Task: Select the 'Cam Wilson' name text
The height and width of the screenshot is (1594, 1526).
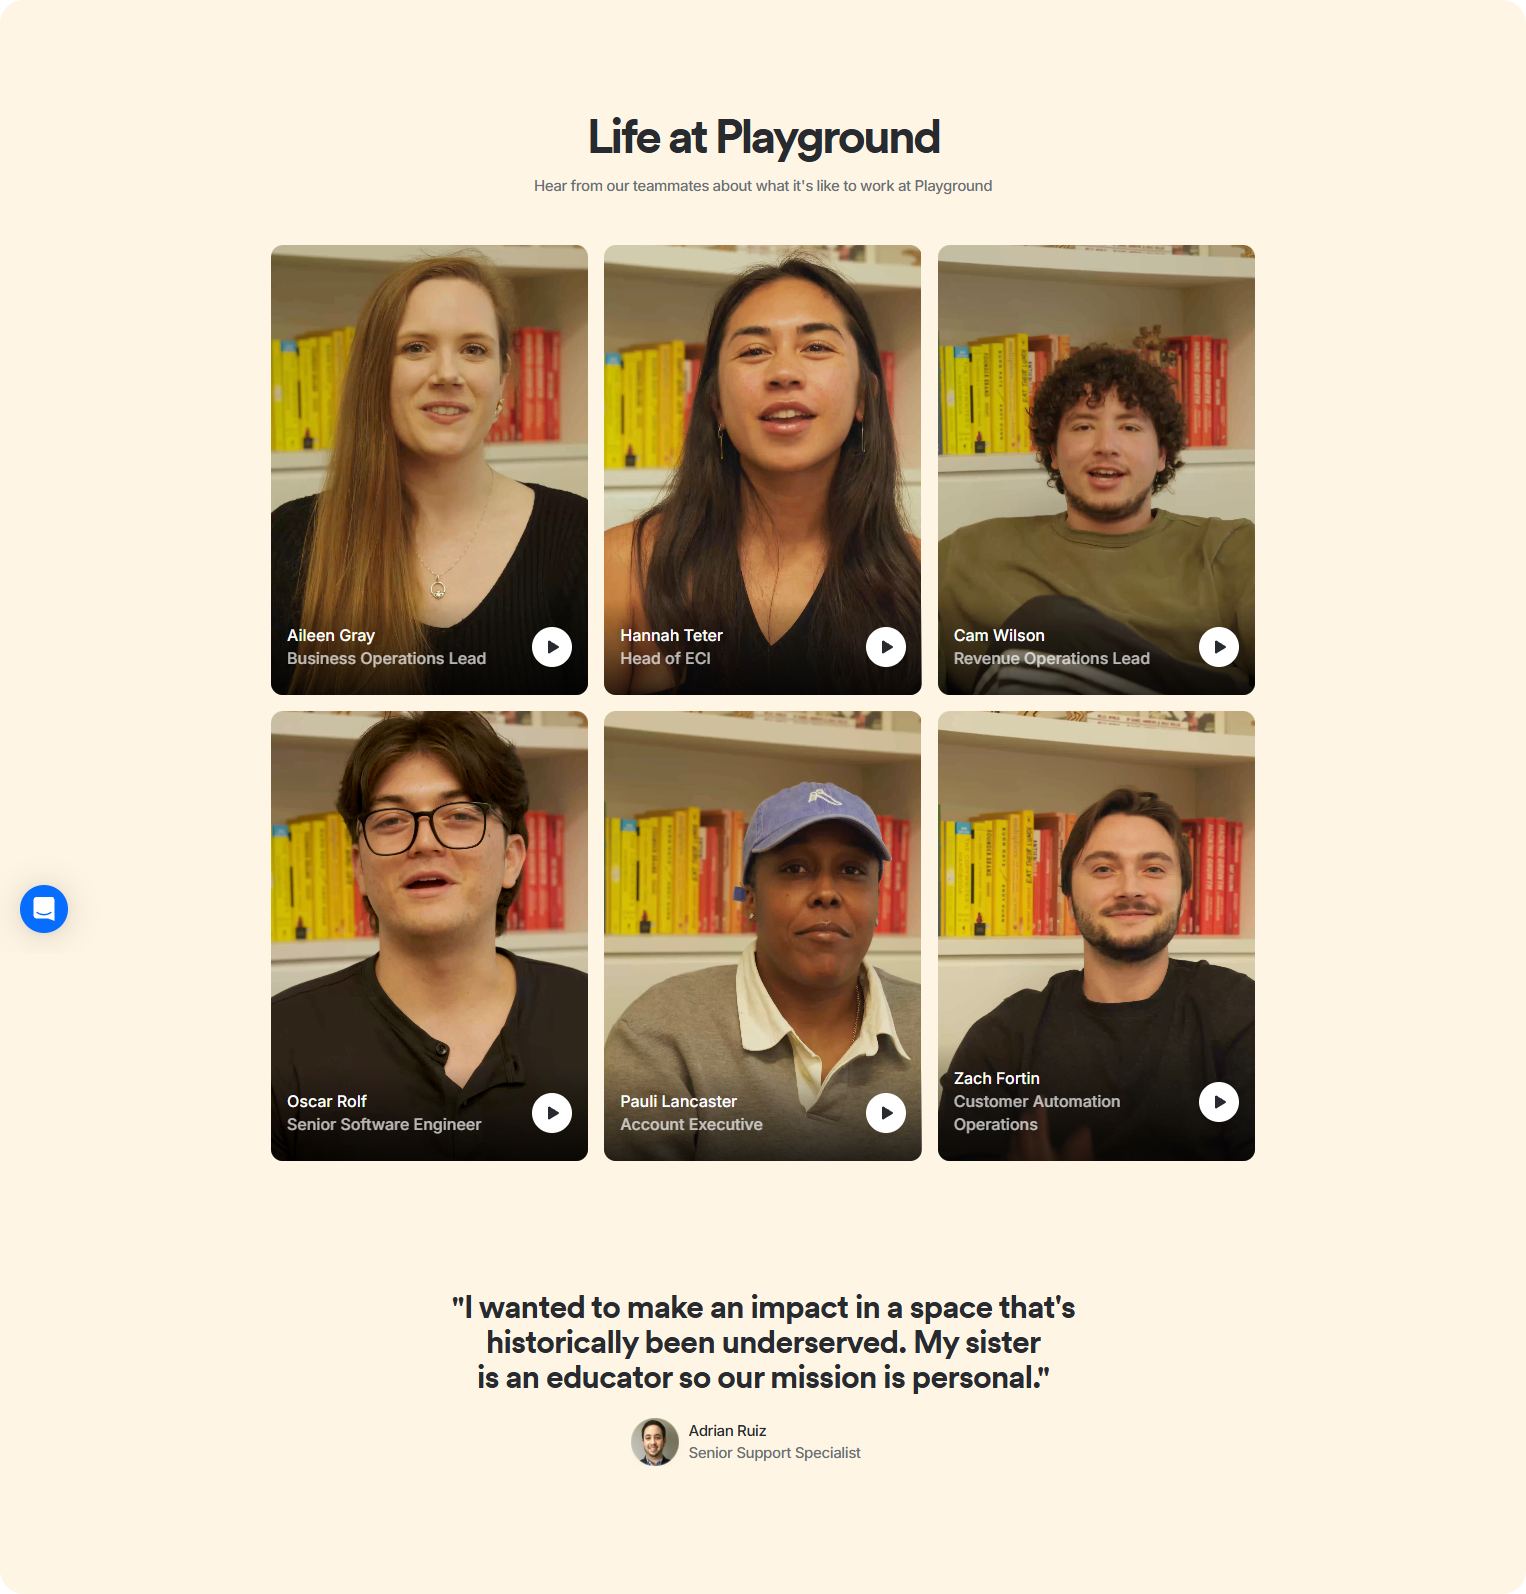Action: click(999, 635)
